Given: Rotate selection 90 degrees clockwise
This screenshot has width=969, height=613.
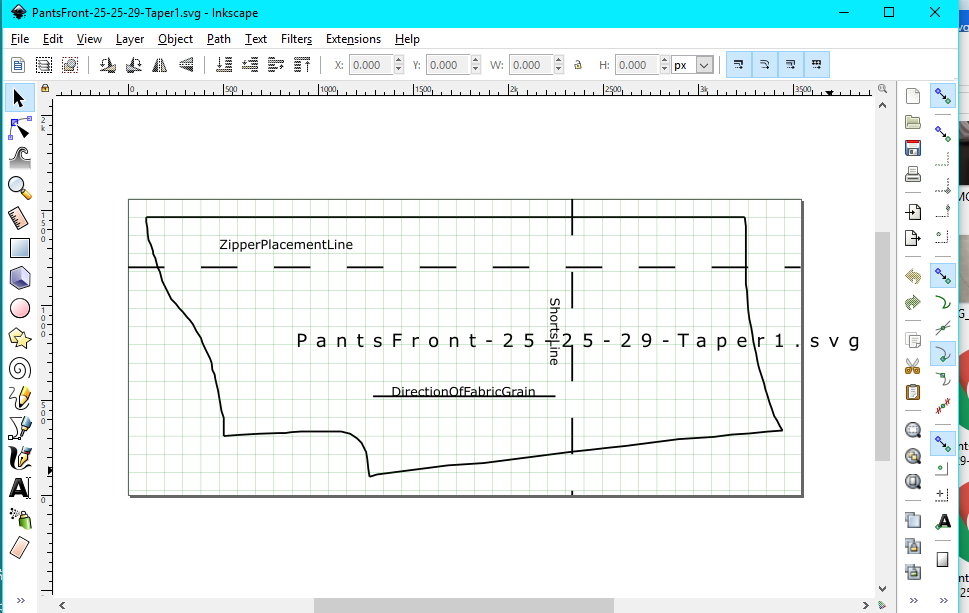Looking at the screenshot, I should pos(133,64).
